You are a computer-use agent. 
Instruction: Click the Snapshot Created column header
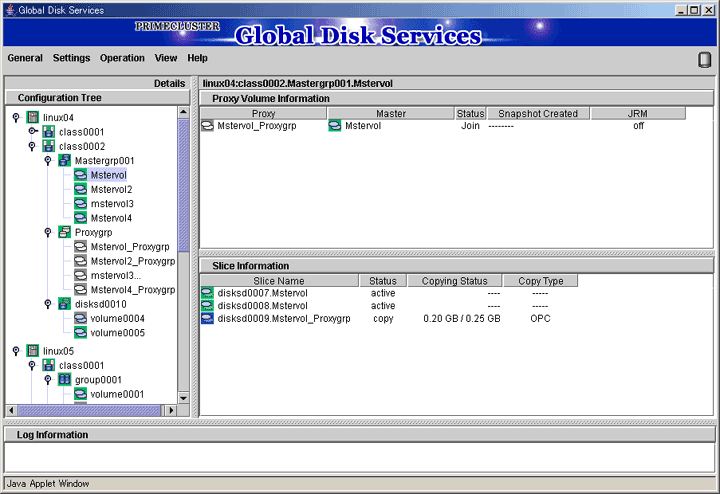pyautogui.click(x=538, y=113)
